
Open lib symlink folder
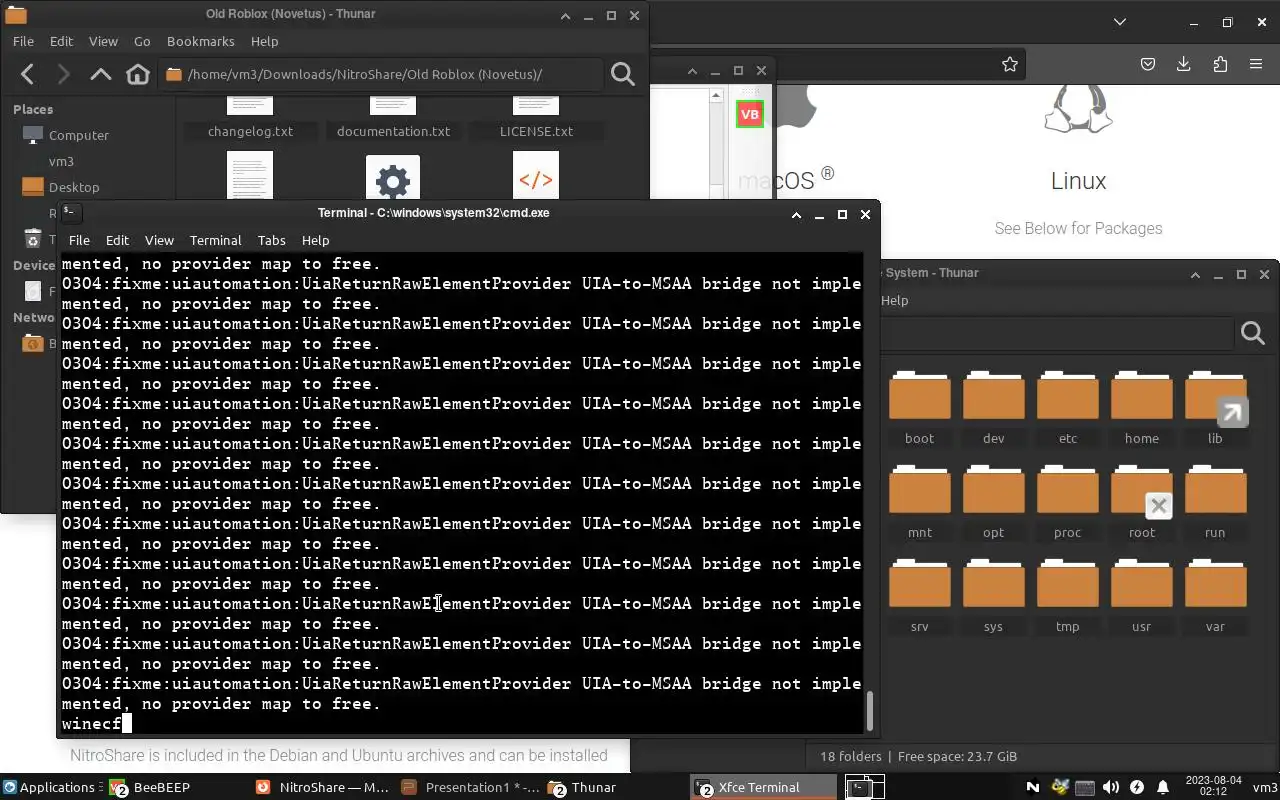point(1215,408)
